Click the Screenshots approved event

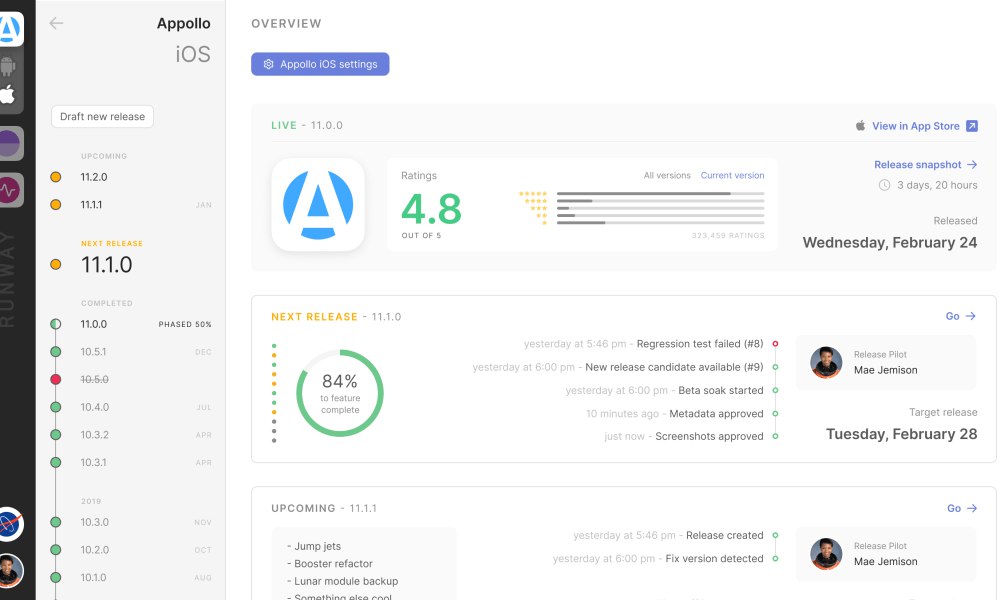click(x=709, y=436)
